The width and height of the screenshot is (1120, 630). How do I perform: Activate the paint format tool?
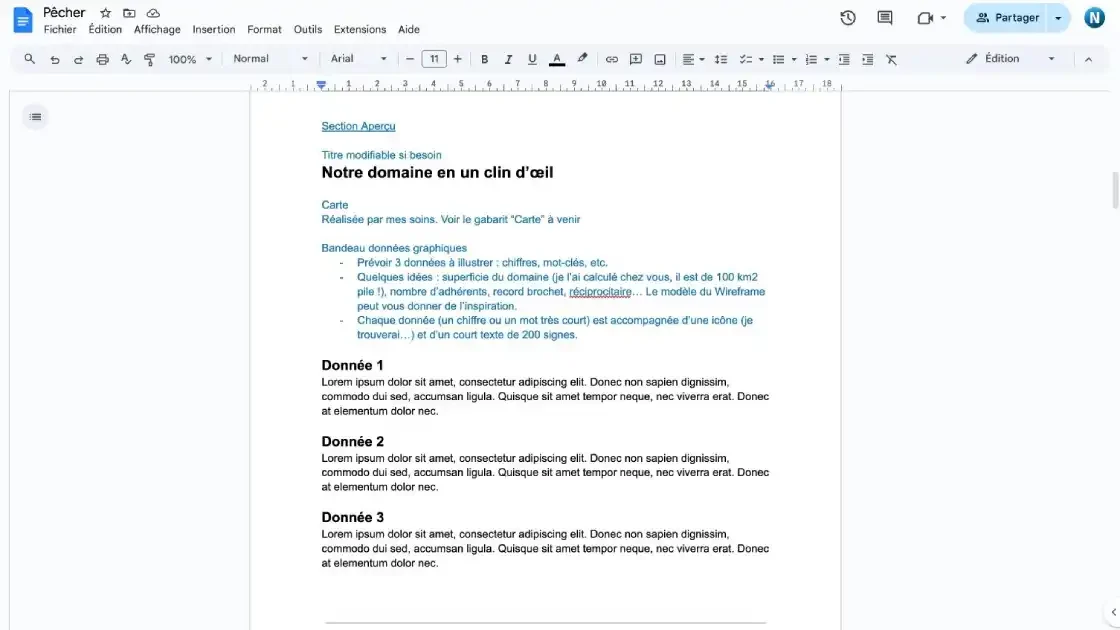click(x=149, y=59)
